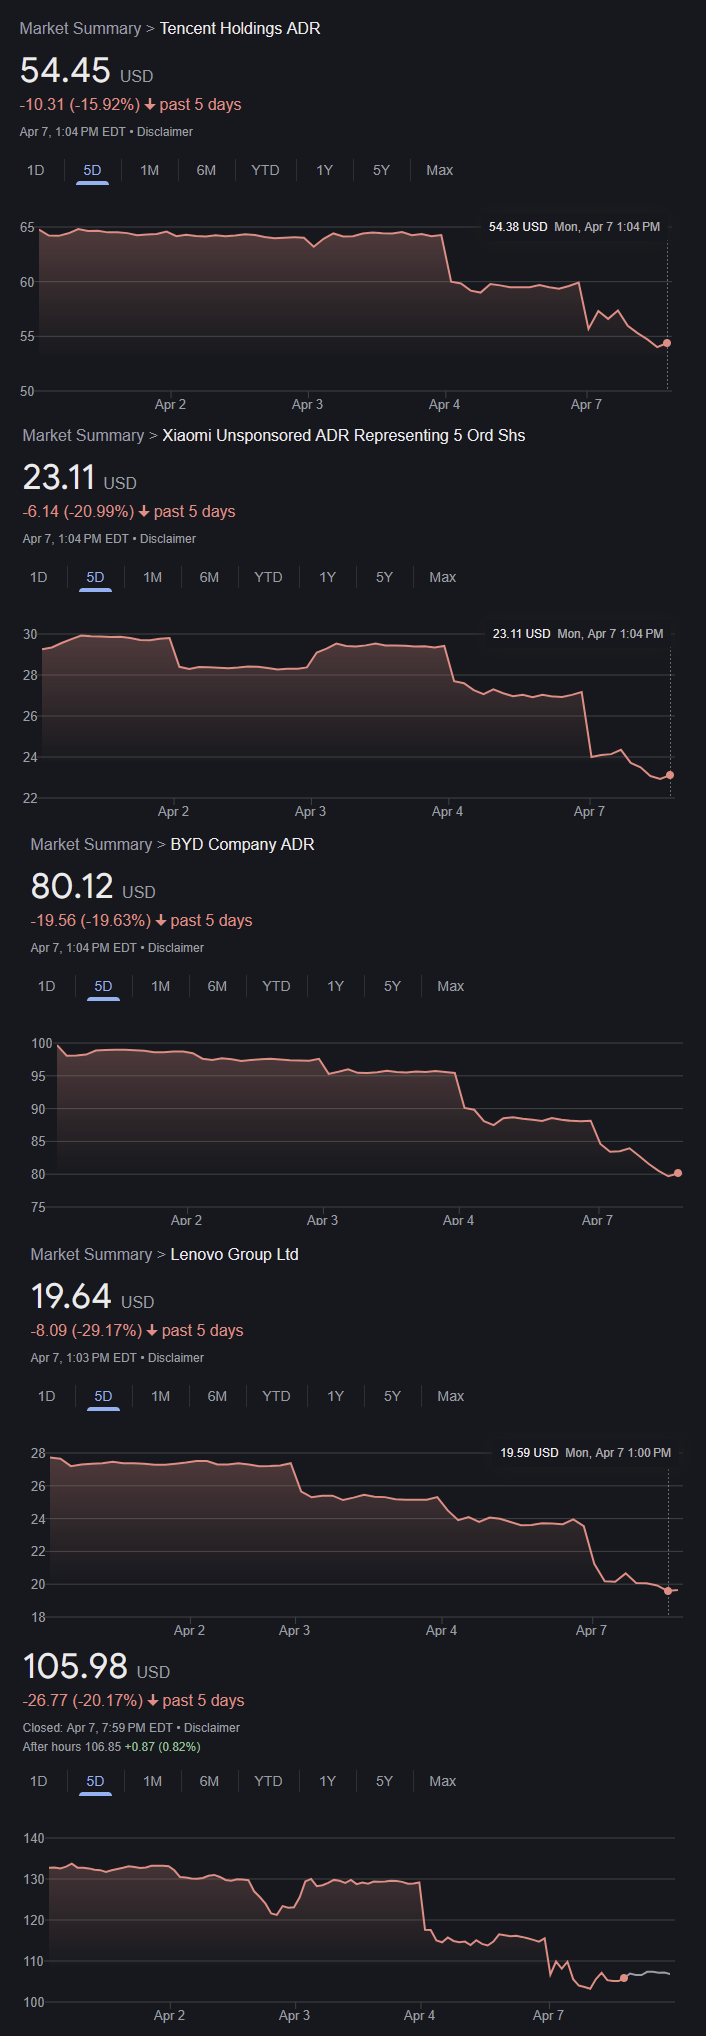This screenshot has height=2036, width=706.
Task: Select the 1D tab for Lenovo Group
Action: pyautogui.click(x=47, y=1396)
